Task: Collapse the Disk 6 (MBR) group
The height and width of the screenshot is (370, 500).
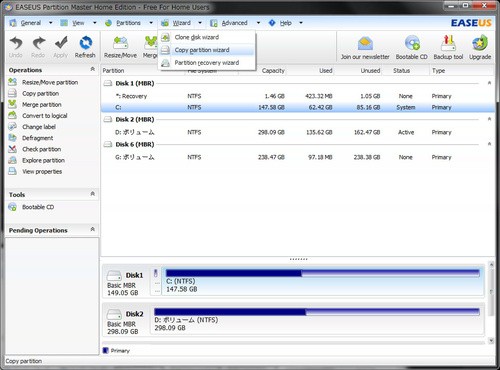Action: point(489,144)
